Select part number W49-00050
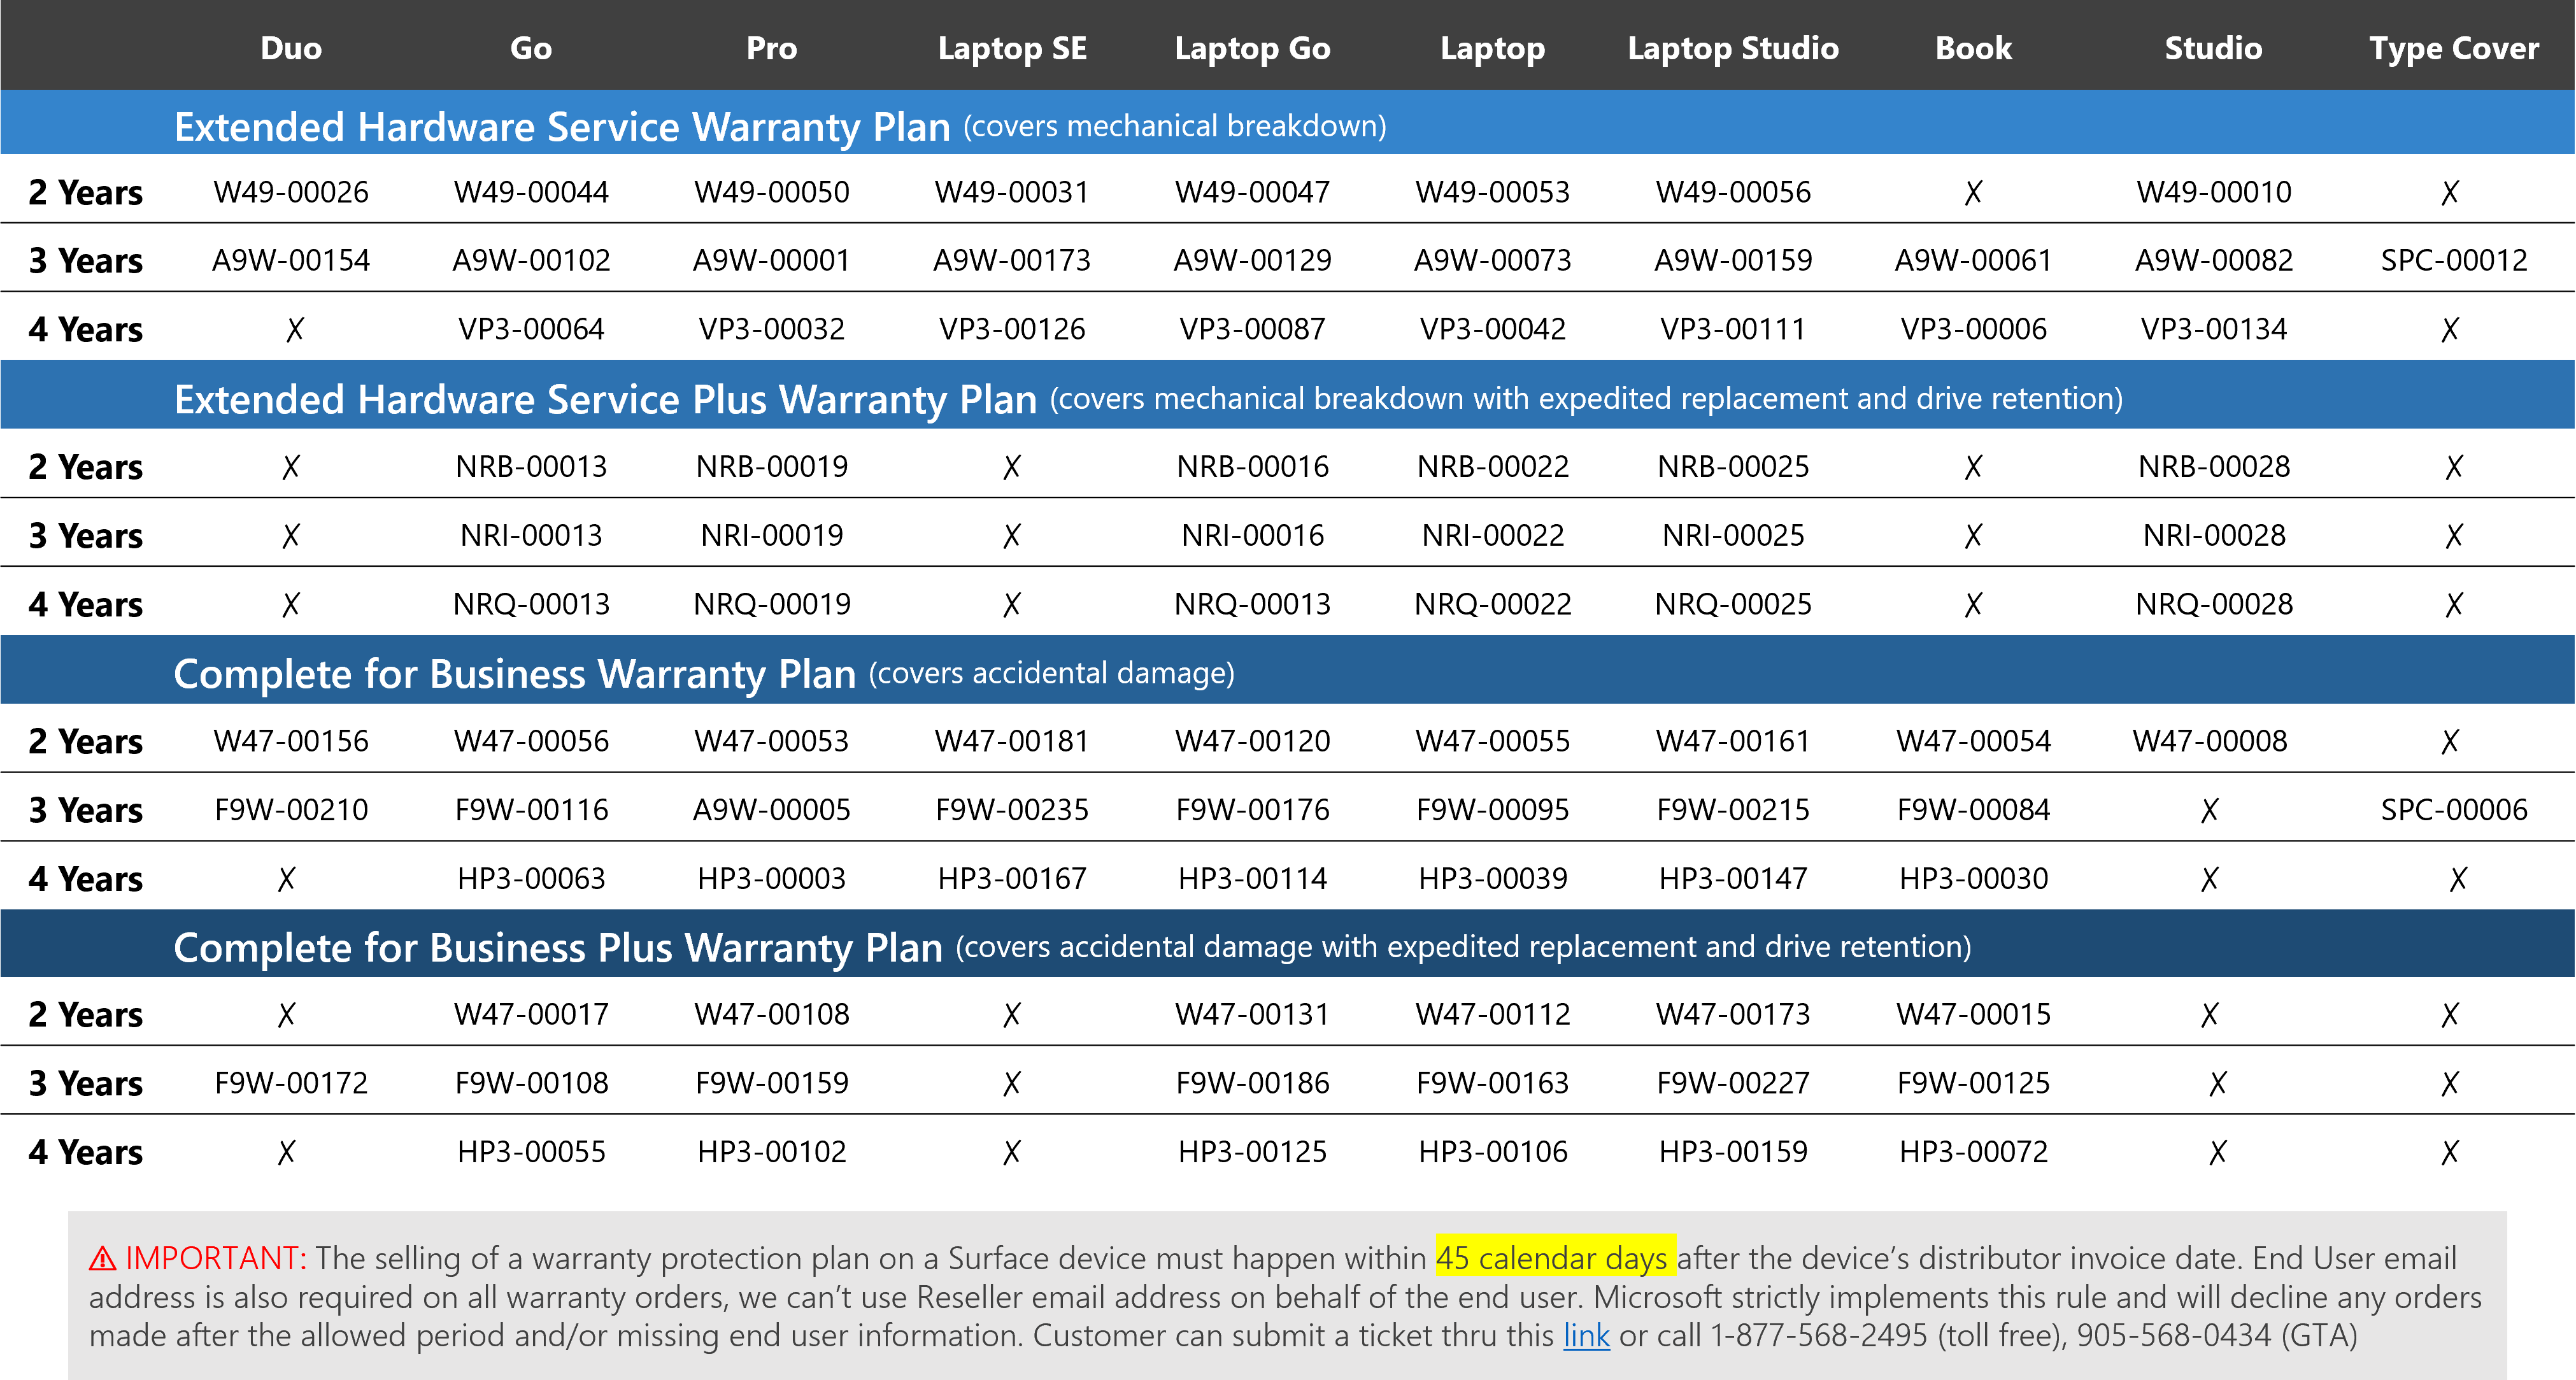 point(771,192)
